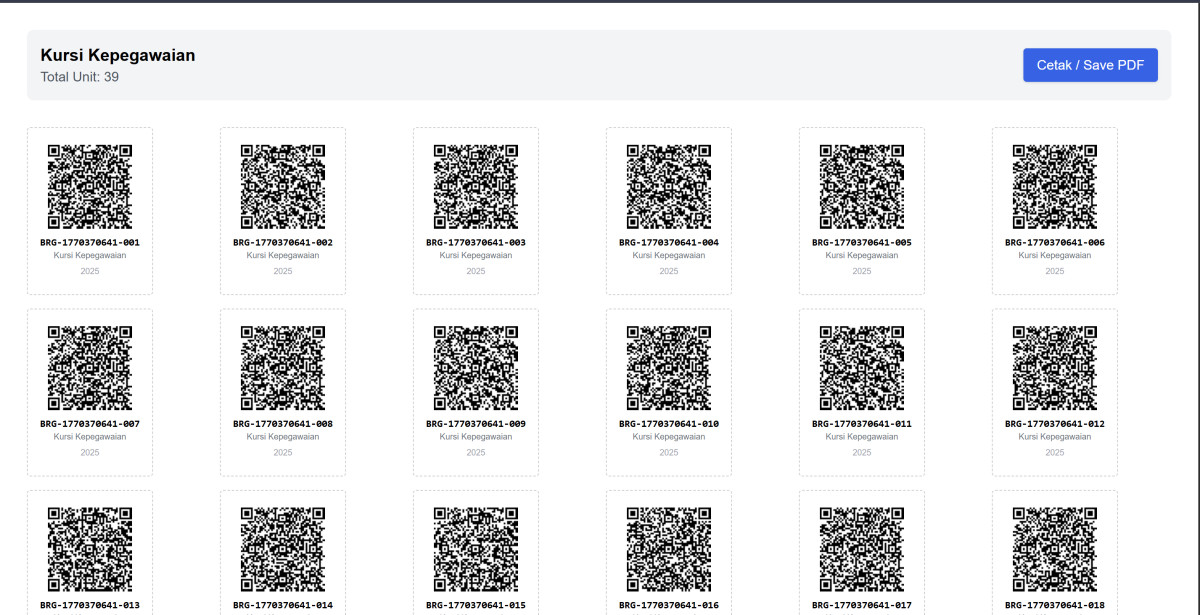Select QR code for BRG-1770370641-017
This screenshot has height=615, width=1200.
coord(862,549)
